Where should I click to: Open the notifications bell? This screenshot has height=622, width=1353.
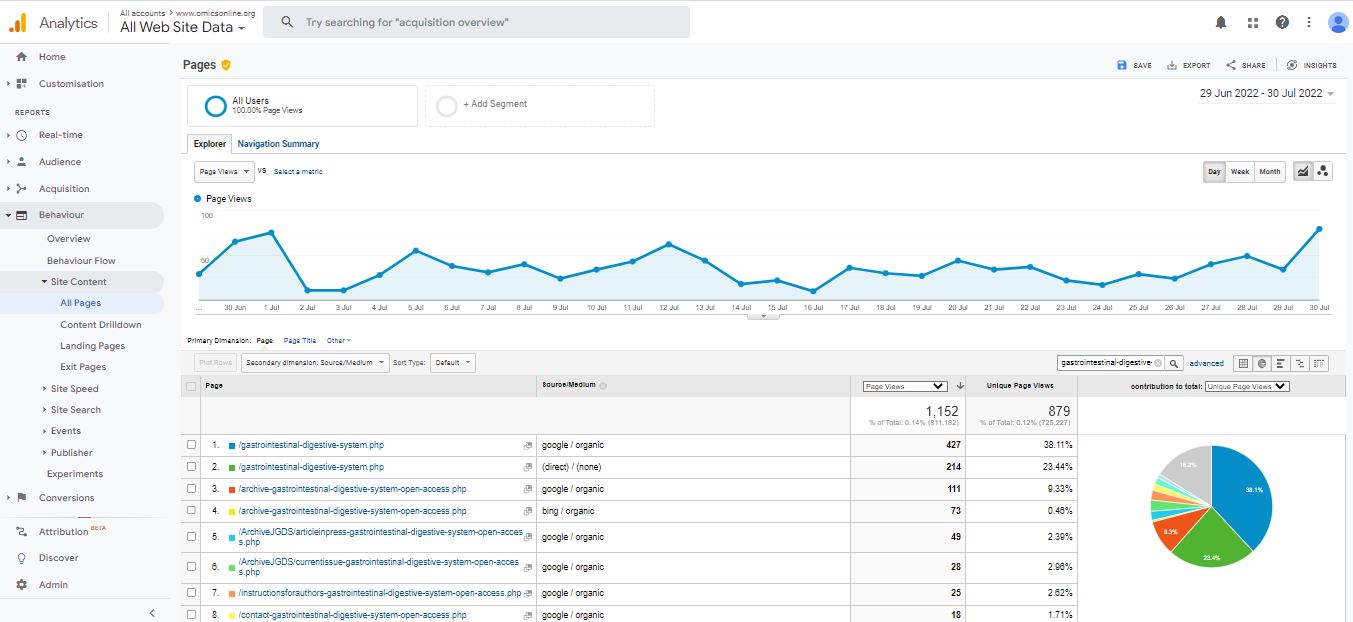1221,22
